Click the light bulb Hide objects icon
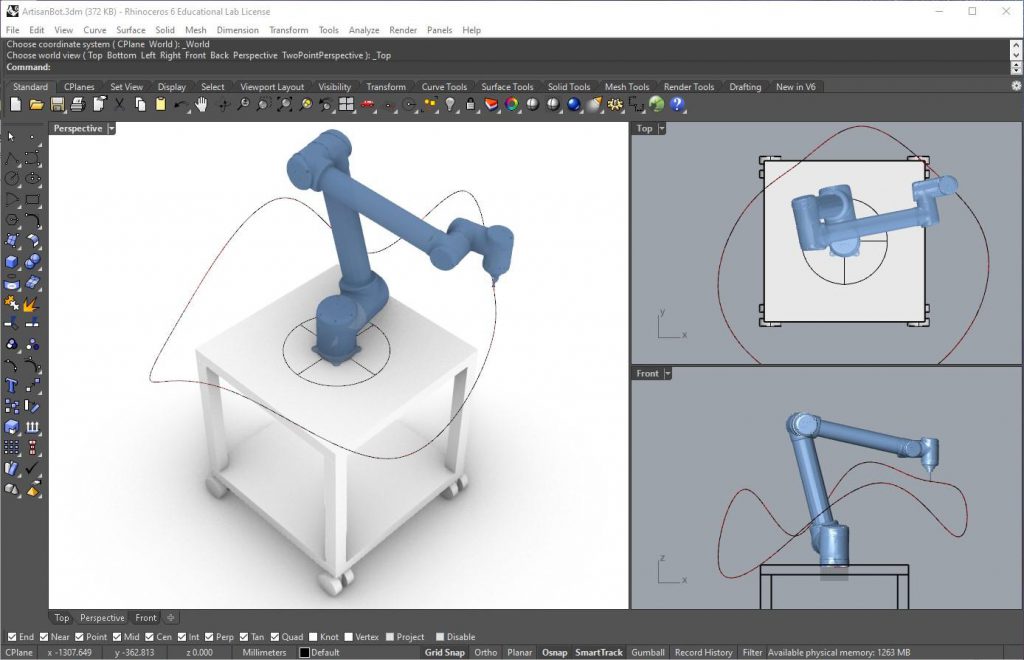 point(450,104)
